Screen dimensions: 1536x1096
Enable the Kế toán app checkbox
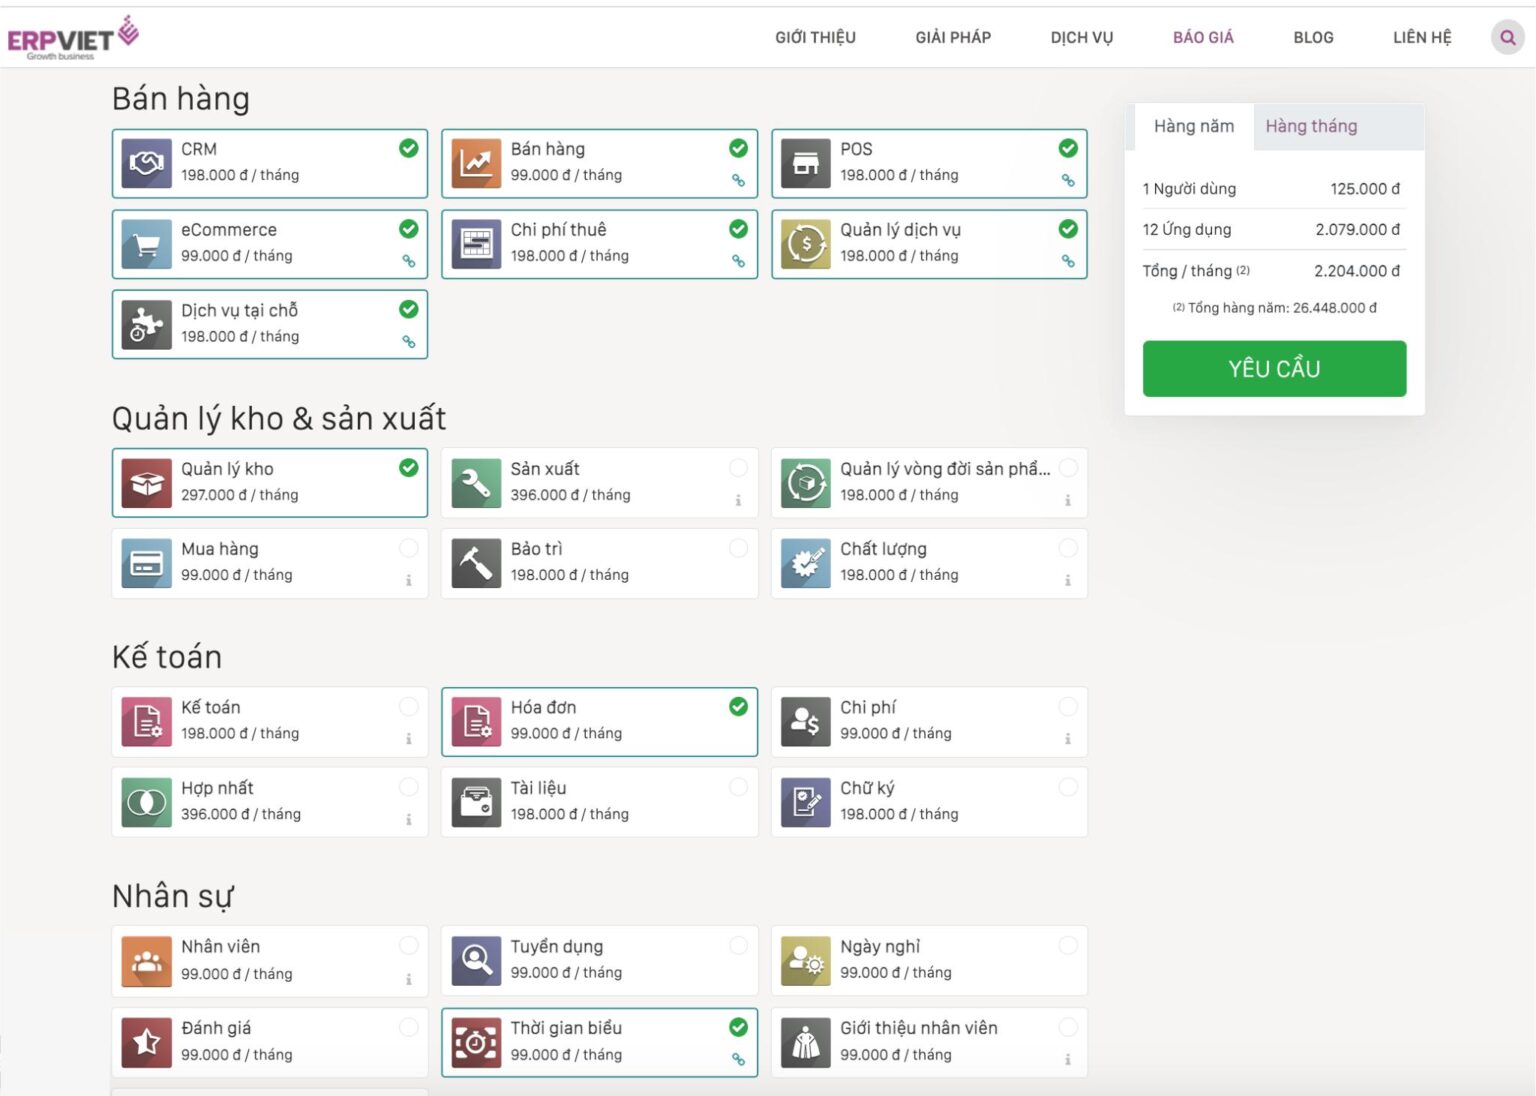[409, 707]
